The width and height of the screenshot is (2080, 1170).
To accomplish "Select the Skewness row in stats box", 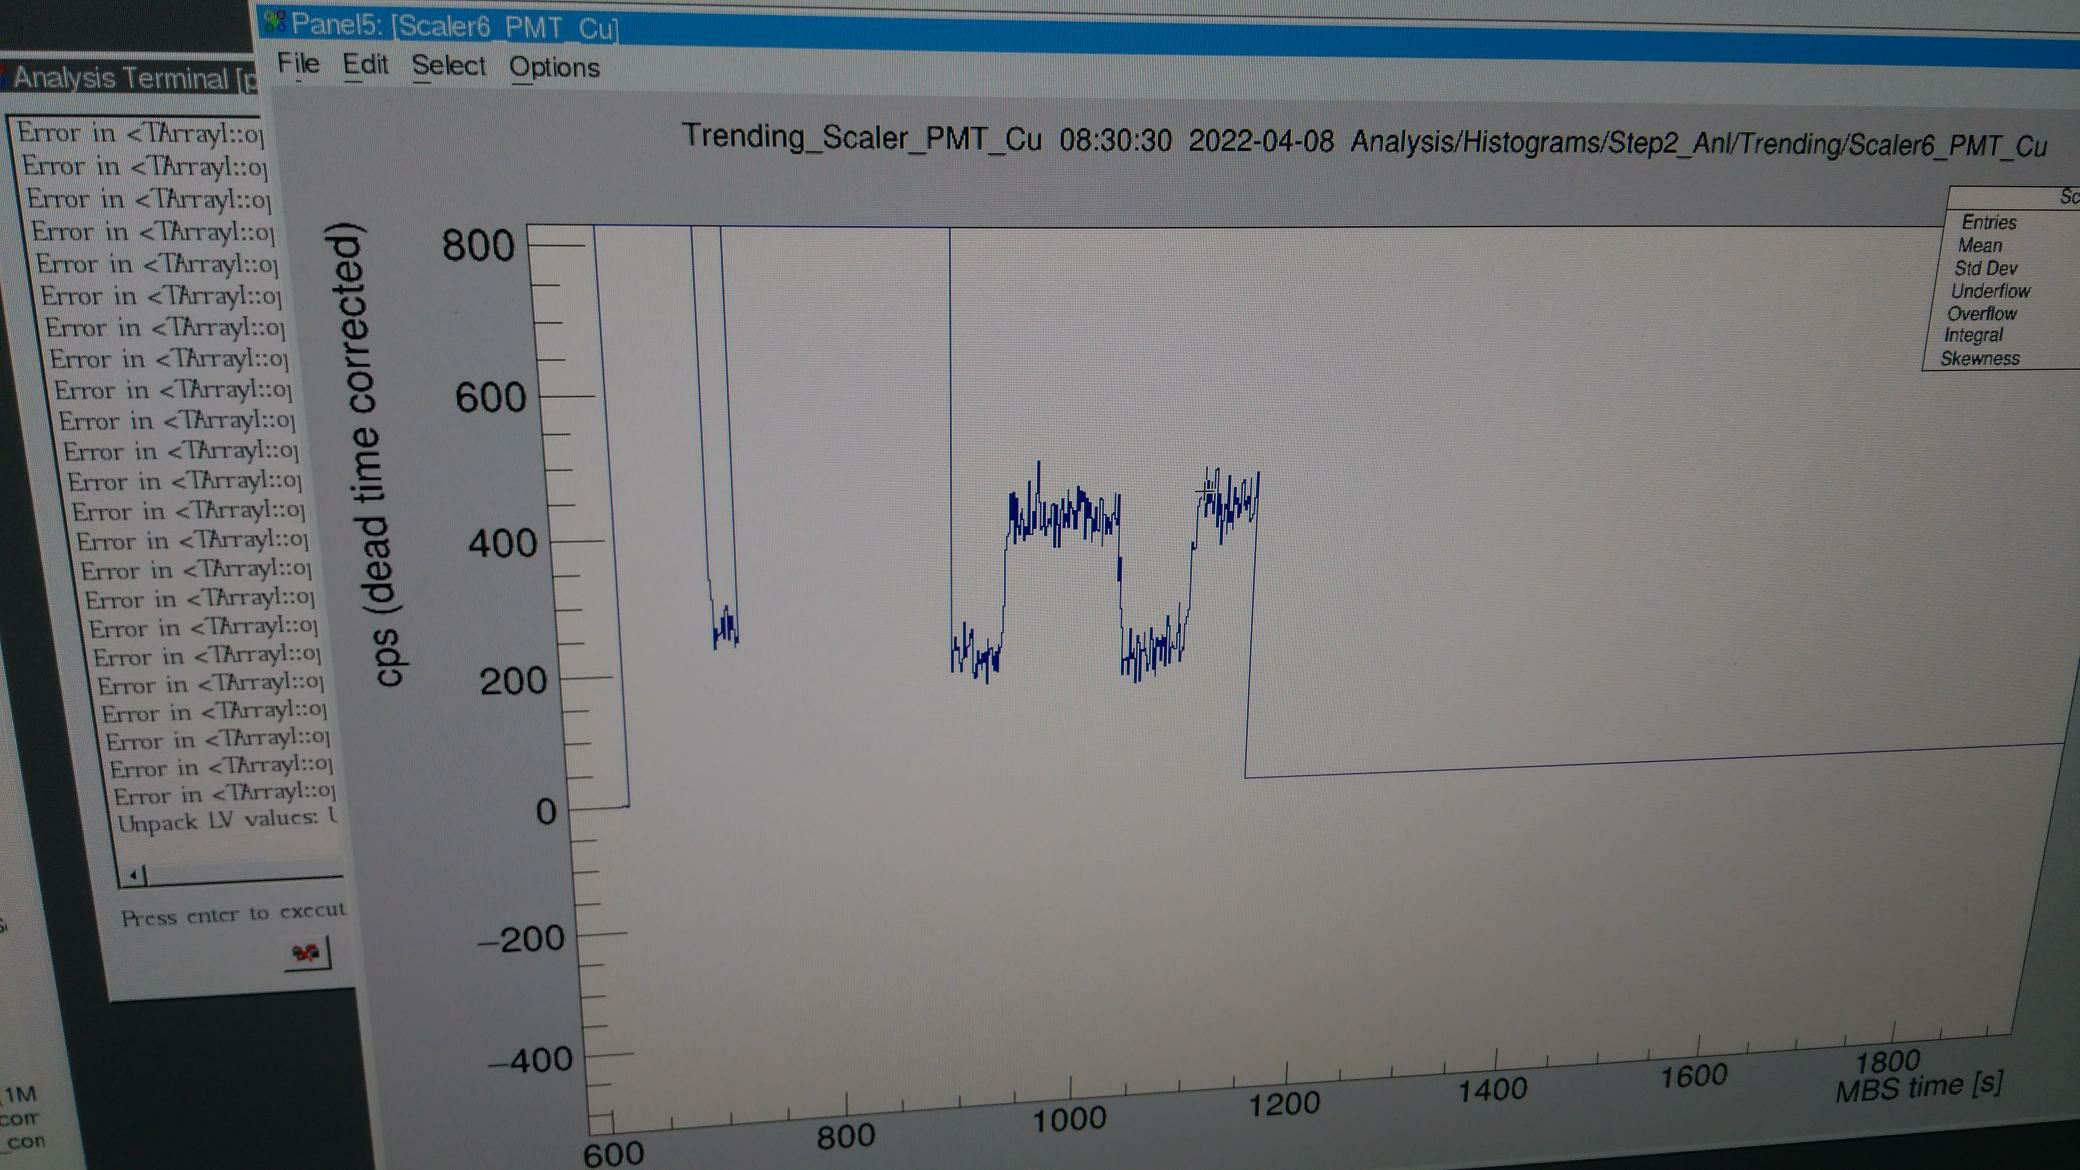I will [x=1979, y=358].
